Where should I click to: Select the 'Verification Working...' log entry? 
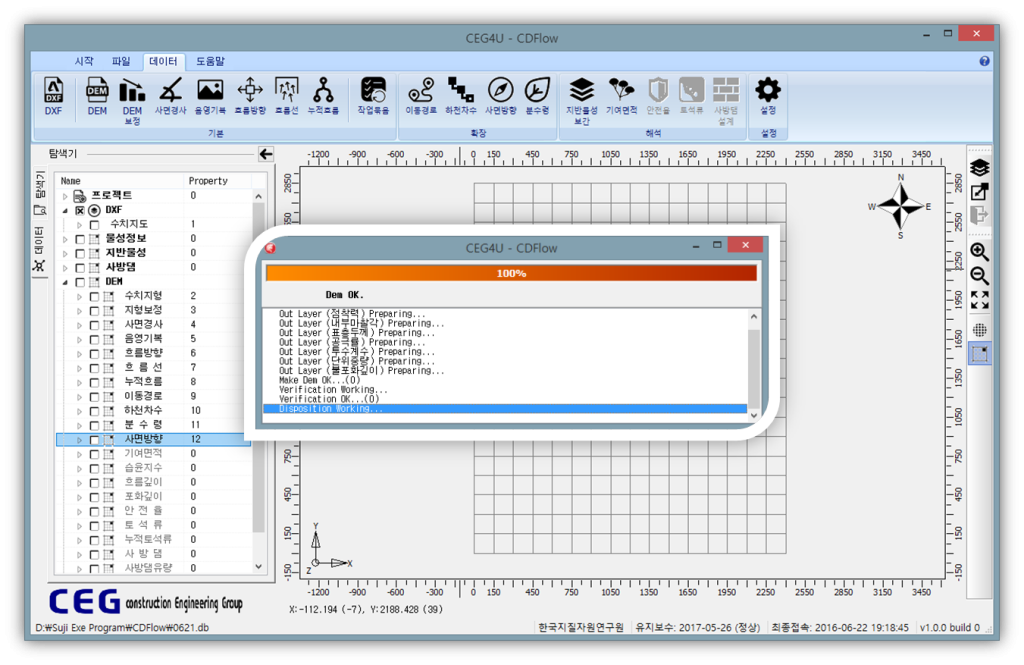click(333, 390)
